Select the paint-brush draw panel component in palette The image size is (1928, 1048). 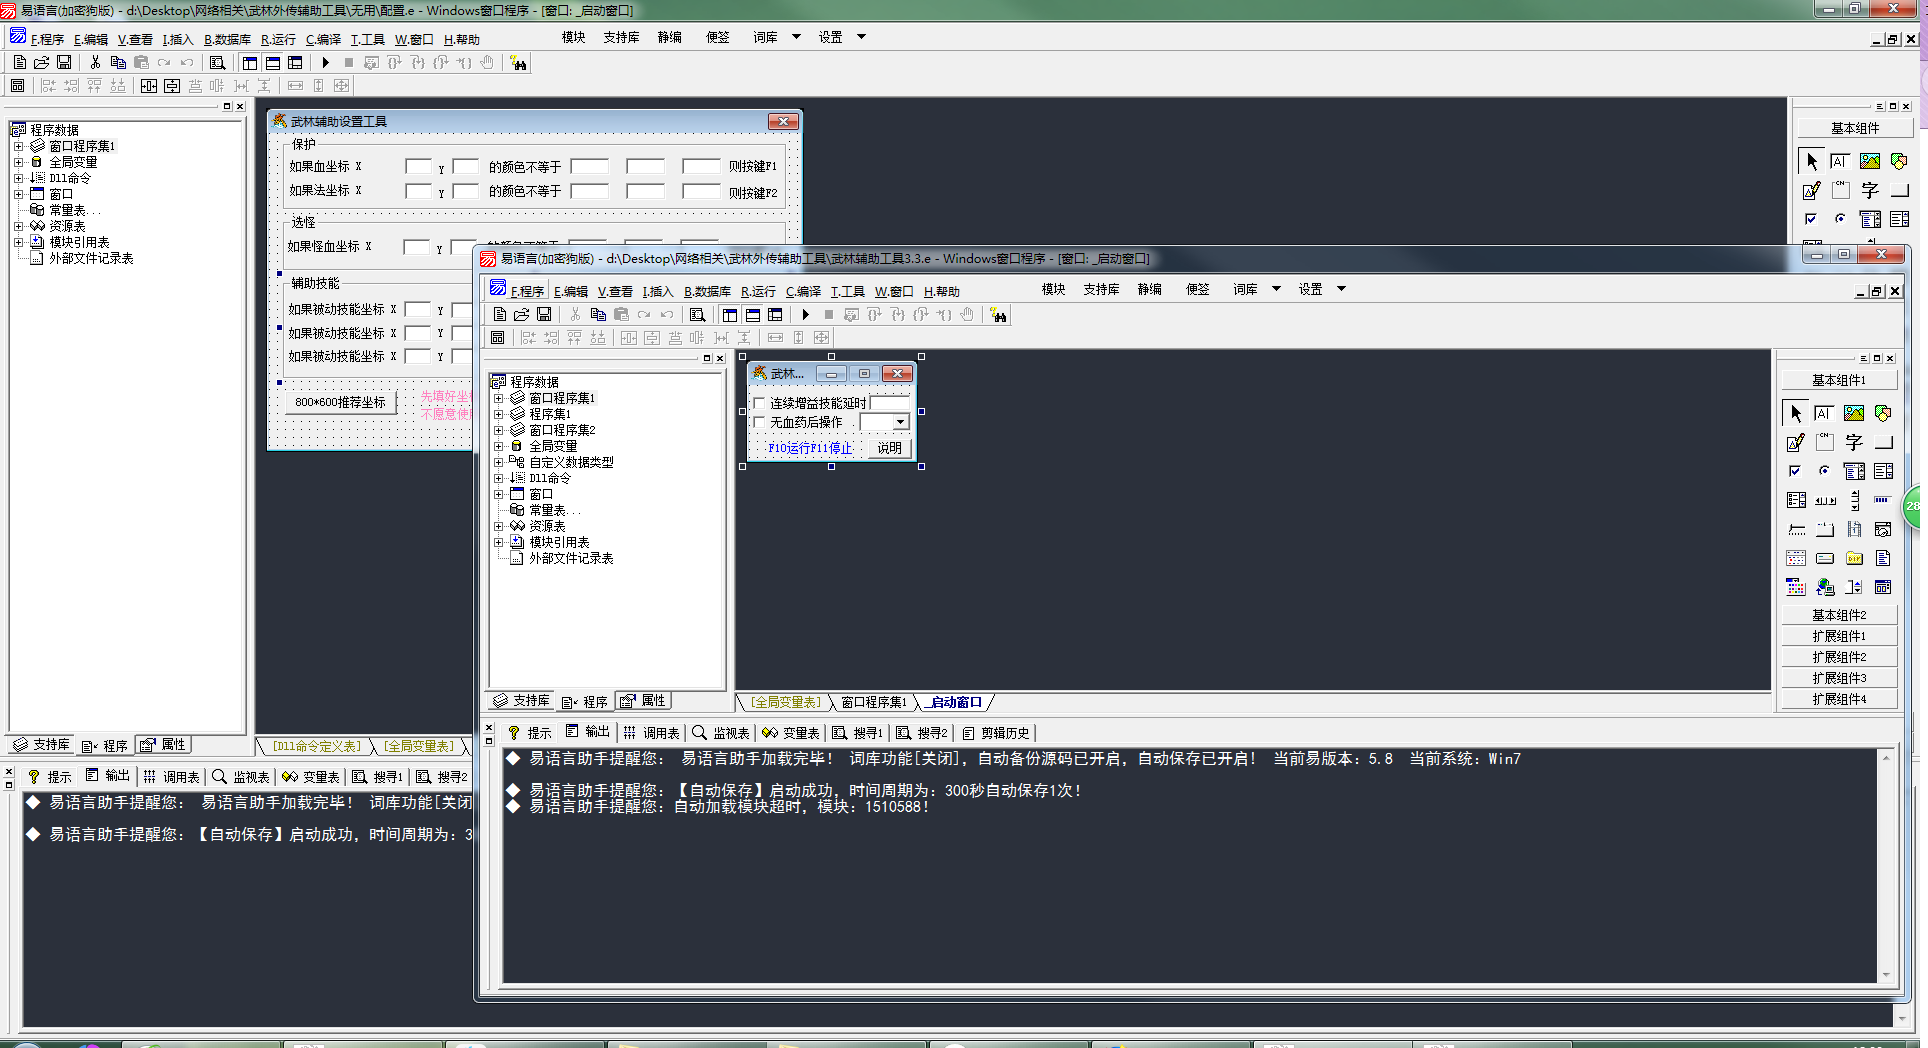point(1795,442)
